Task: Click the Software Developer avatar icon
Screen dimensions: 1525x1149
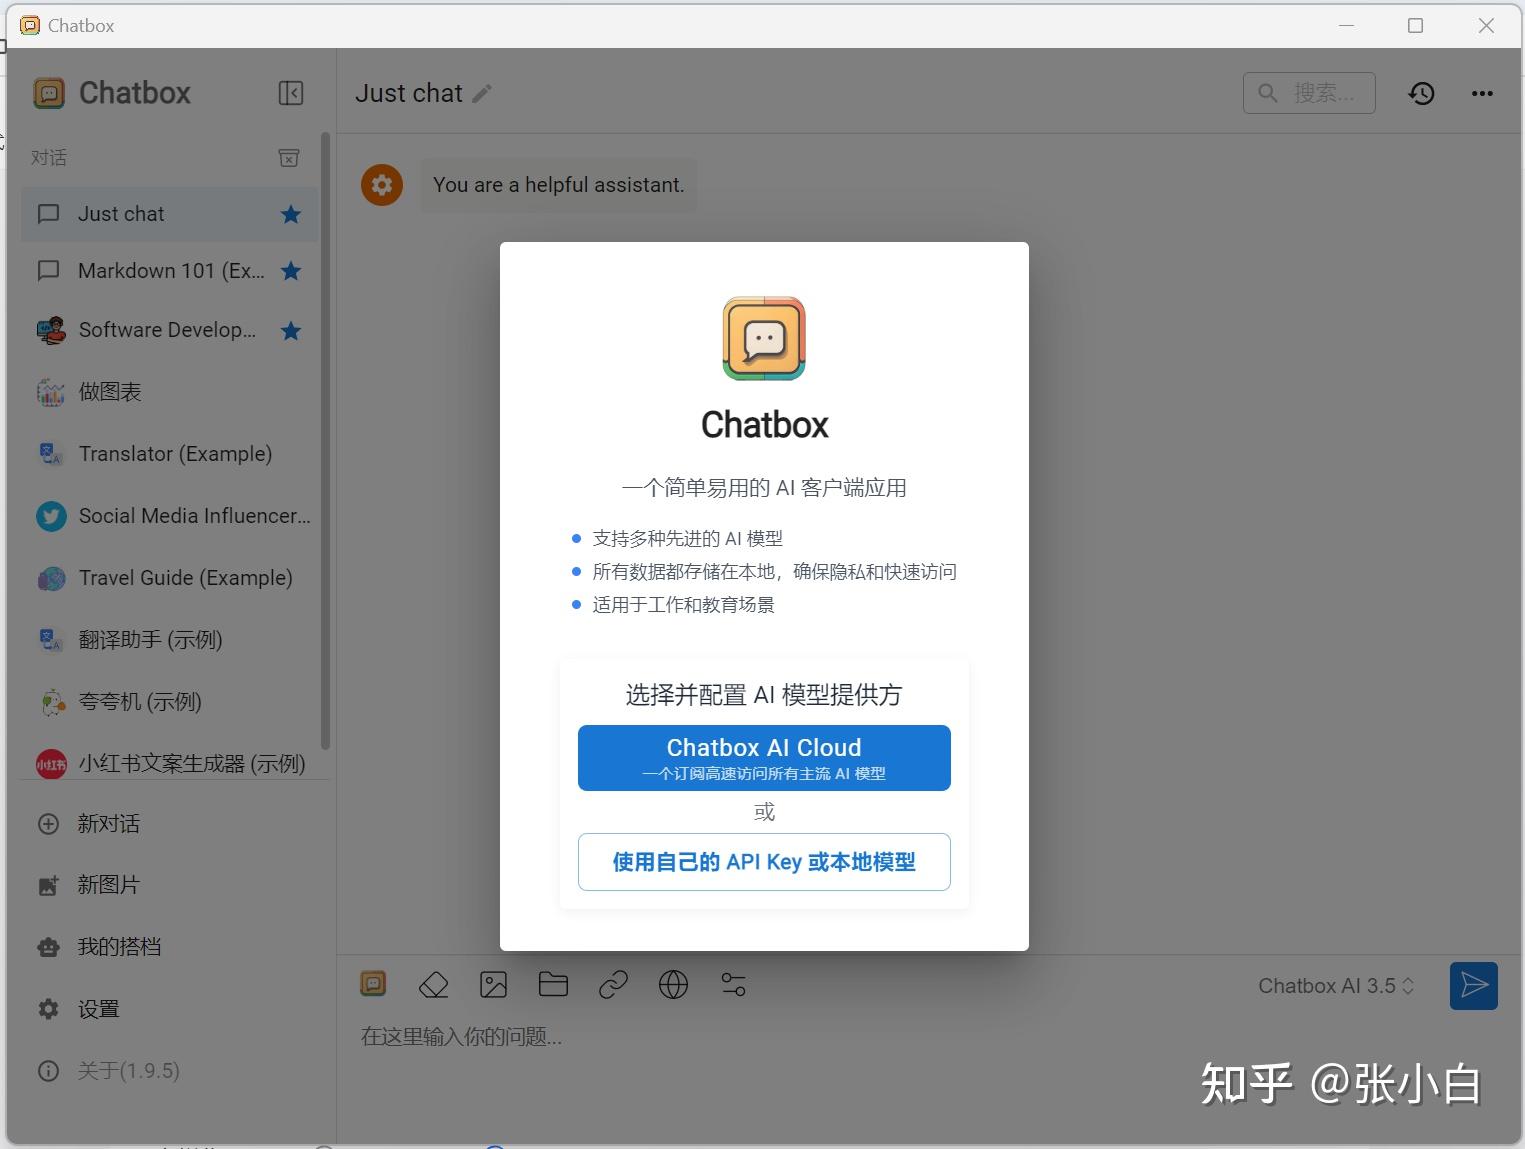Action: (51, 330)
